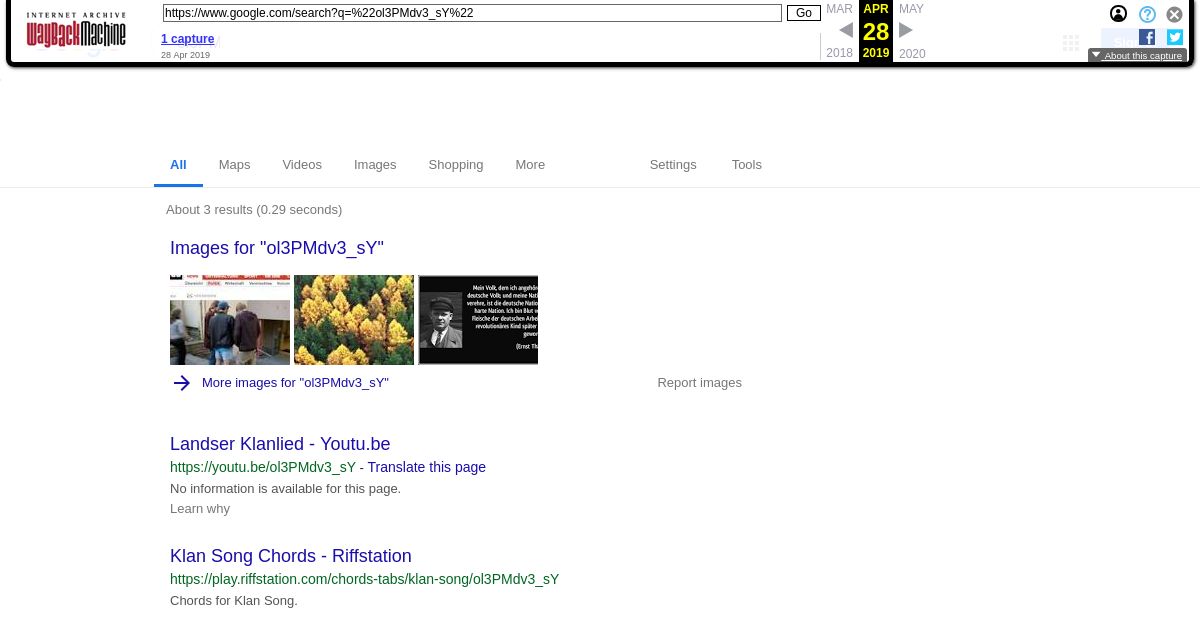
Task: Click the About 3 results text
Action: [x=254, y=210]
